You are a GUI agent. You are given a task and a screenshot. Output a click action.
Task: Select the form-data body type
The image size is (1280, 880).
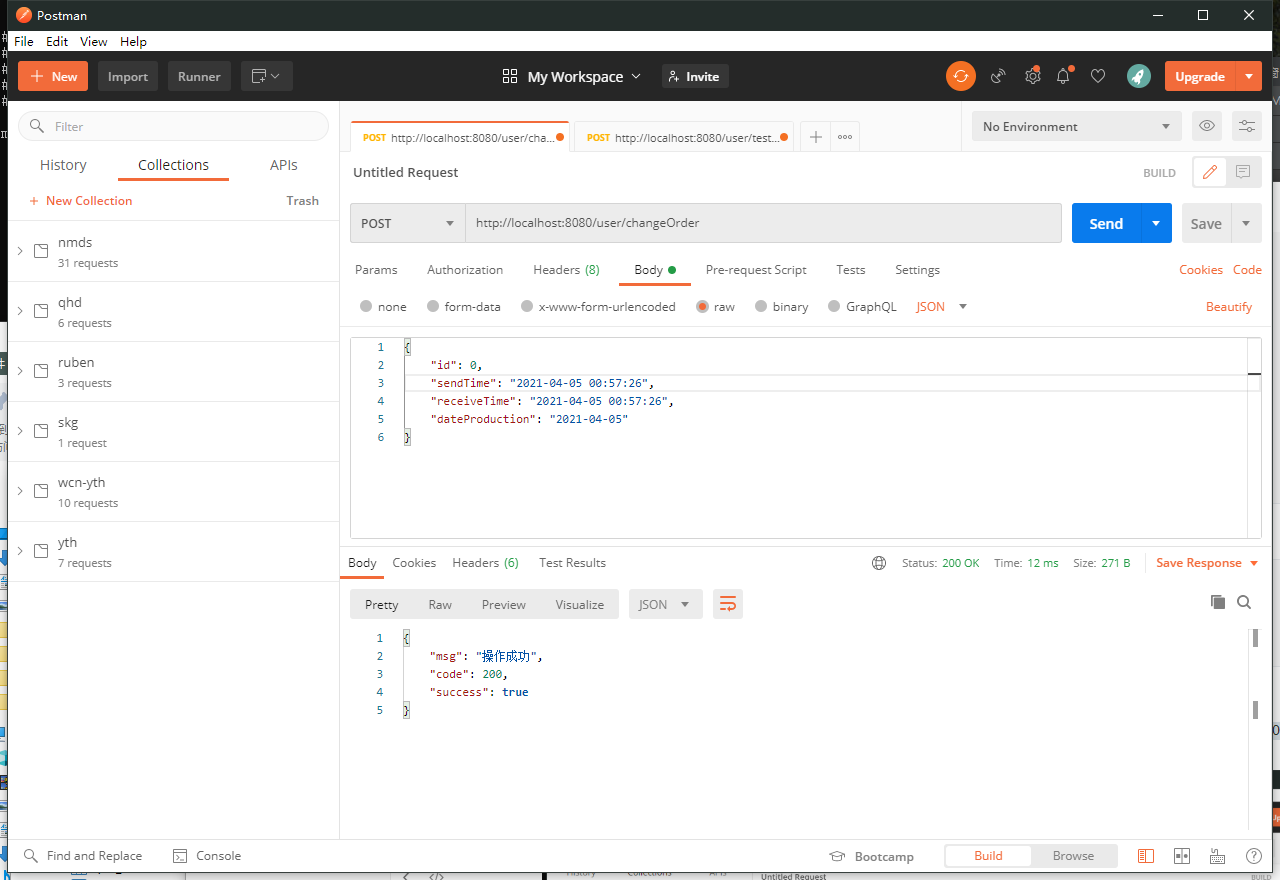433,307
